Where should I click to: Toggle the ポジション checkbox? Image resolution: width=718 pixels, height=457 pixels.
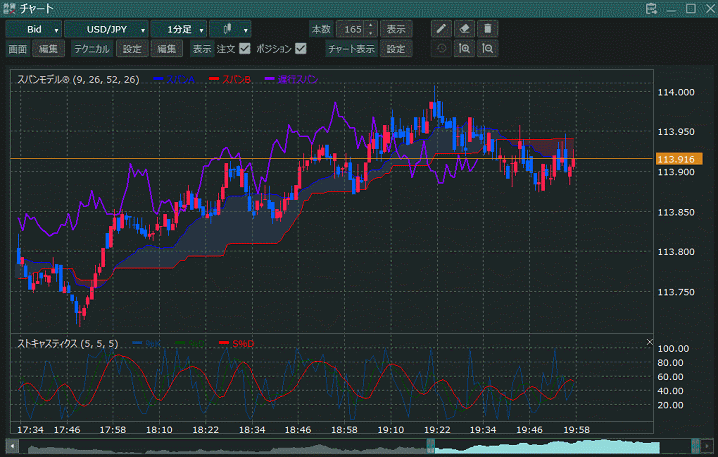tap(300, 48)
